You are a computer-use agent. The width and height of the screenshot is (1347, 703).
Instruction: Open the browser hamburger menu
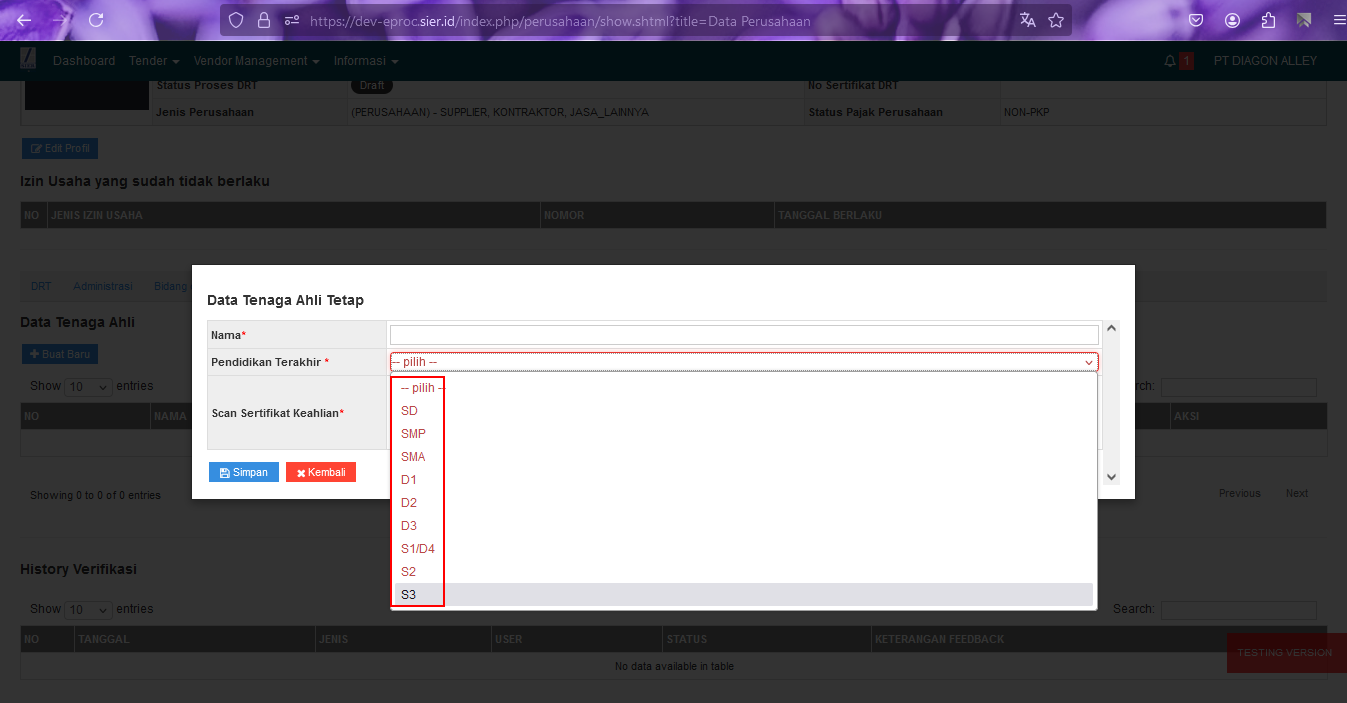(x=1339, y=20)
